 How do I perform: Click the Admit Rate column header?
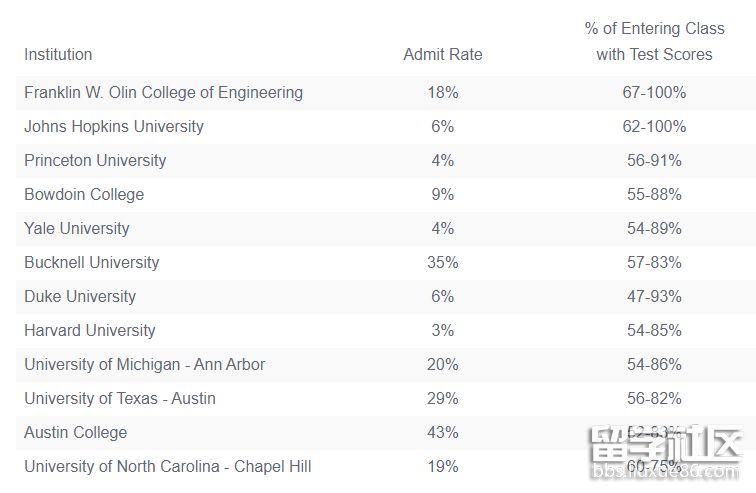pyautogui.click(x=442, y=54)
